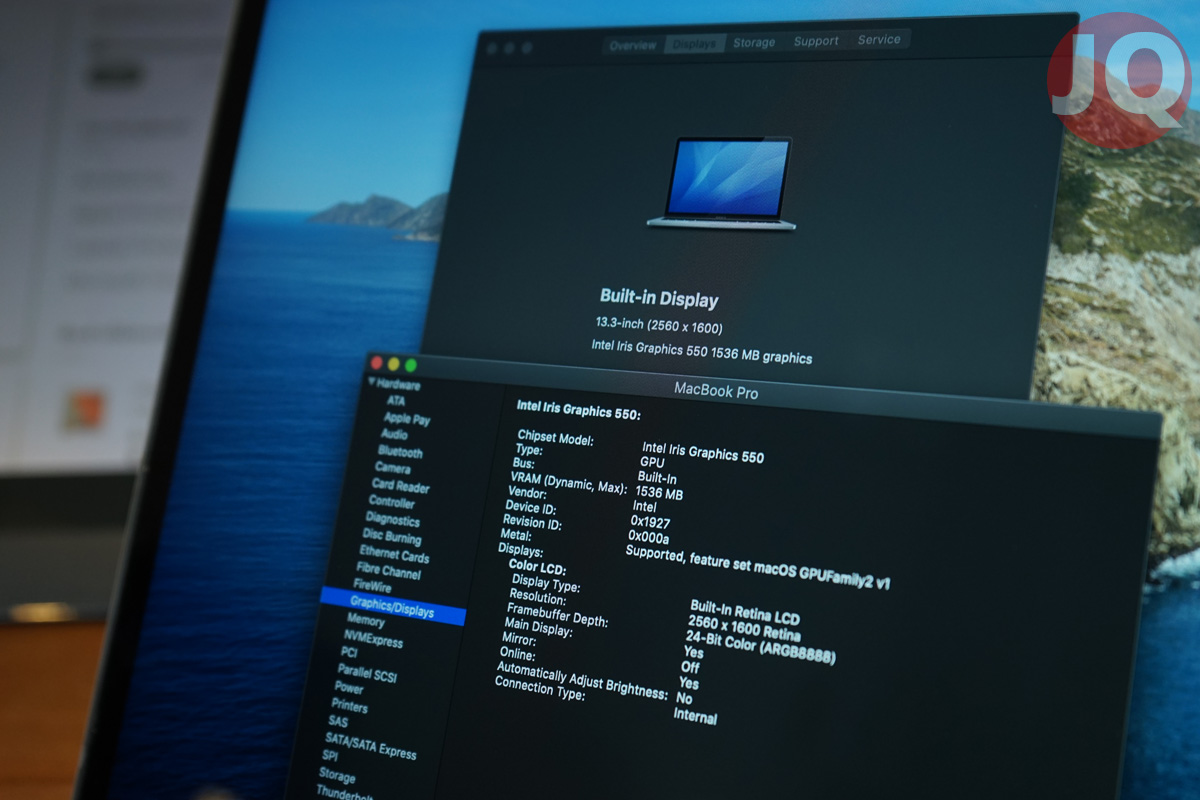Select the "Main Display:" label
Image resolution: width=1200 pixels, height=800 pixels.
coord(539,626)
